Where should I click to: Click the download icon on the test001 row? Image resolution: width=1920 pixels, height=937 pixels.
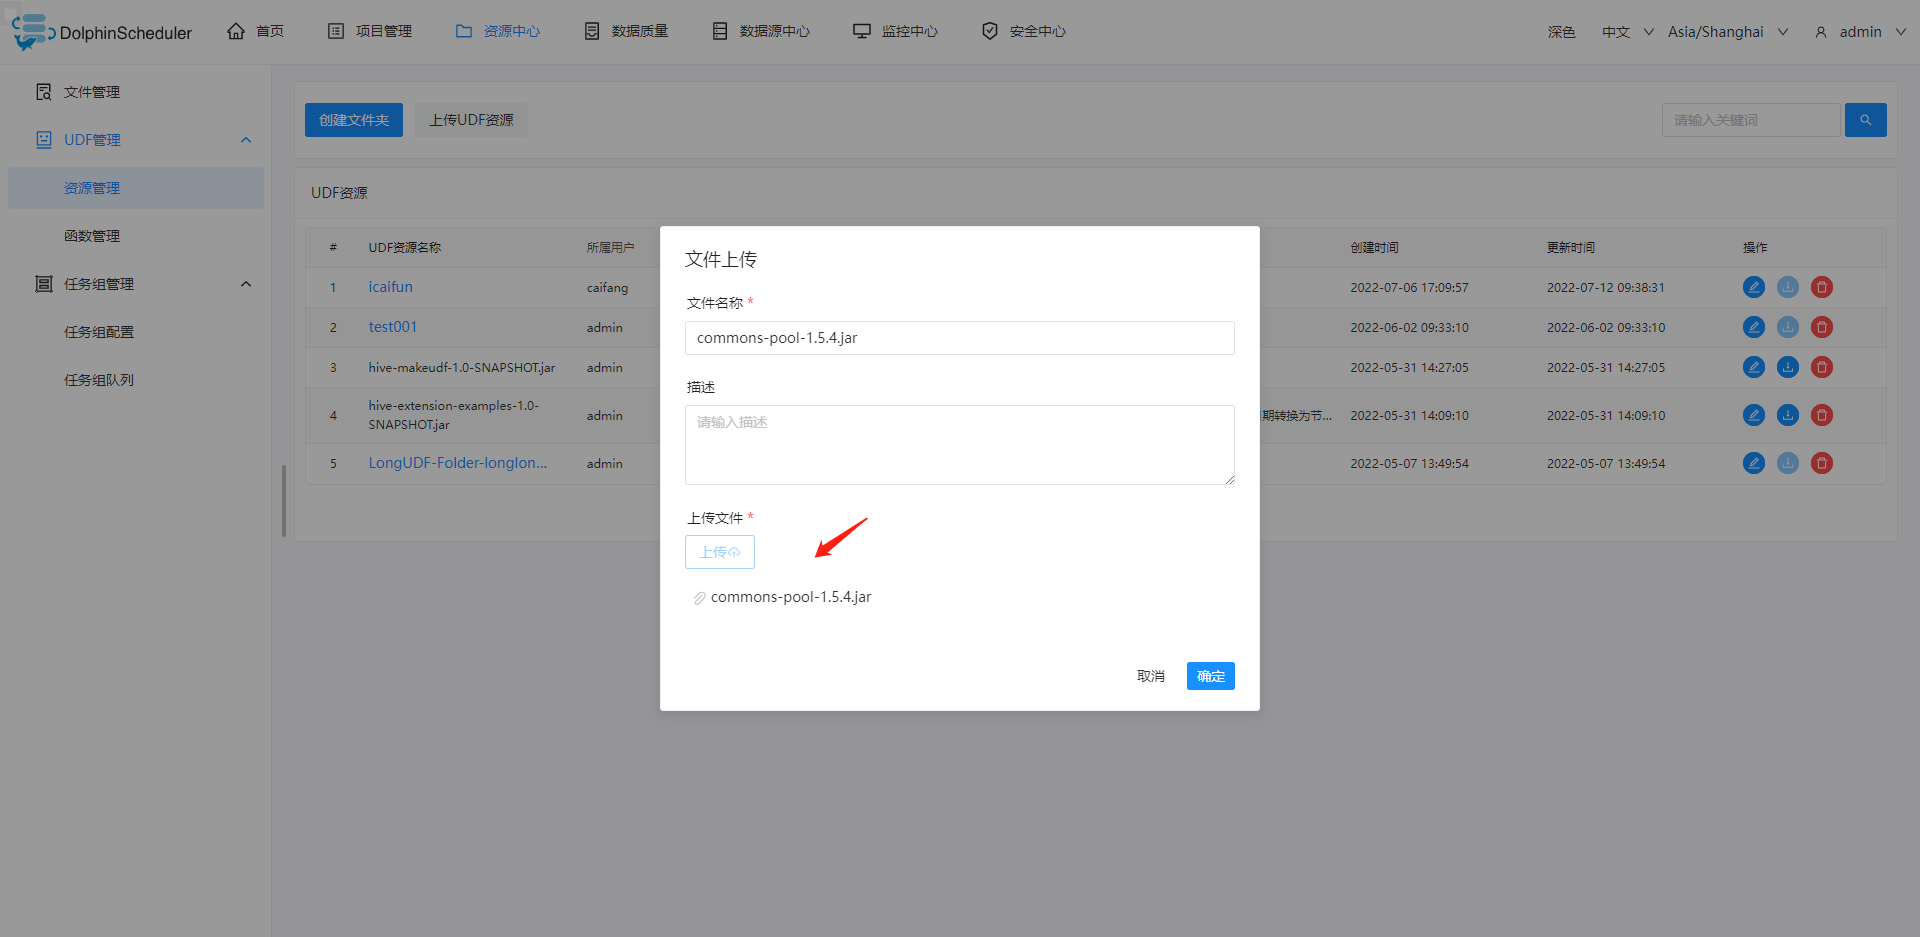(1787, 327)
